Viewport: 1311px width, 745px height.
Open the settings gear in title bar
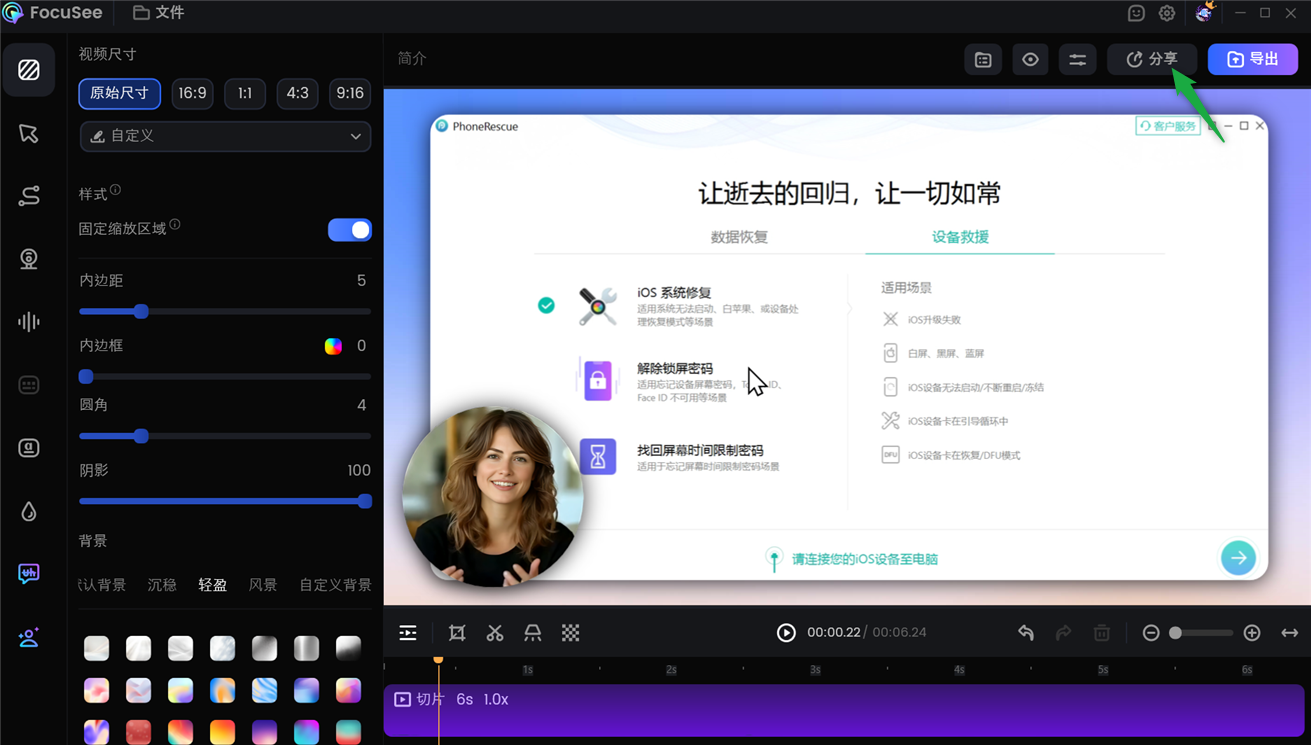tap(1167, 13)
